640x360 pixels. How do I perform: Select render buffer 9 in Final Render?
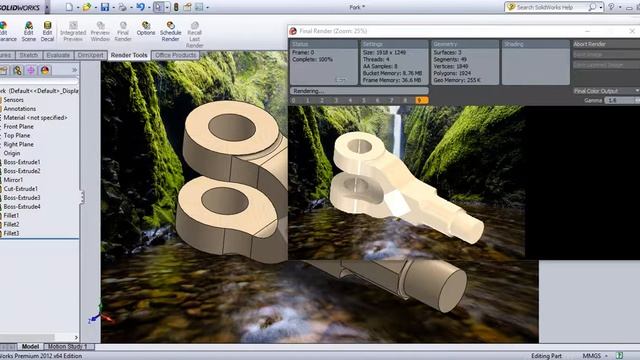pos(422,100)
